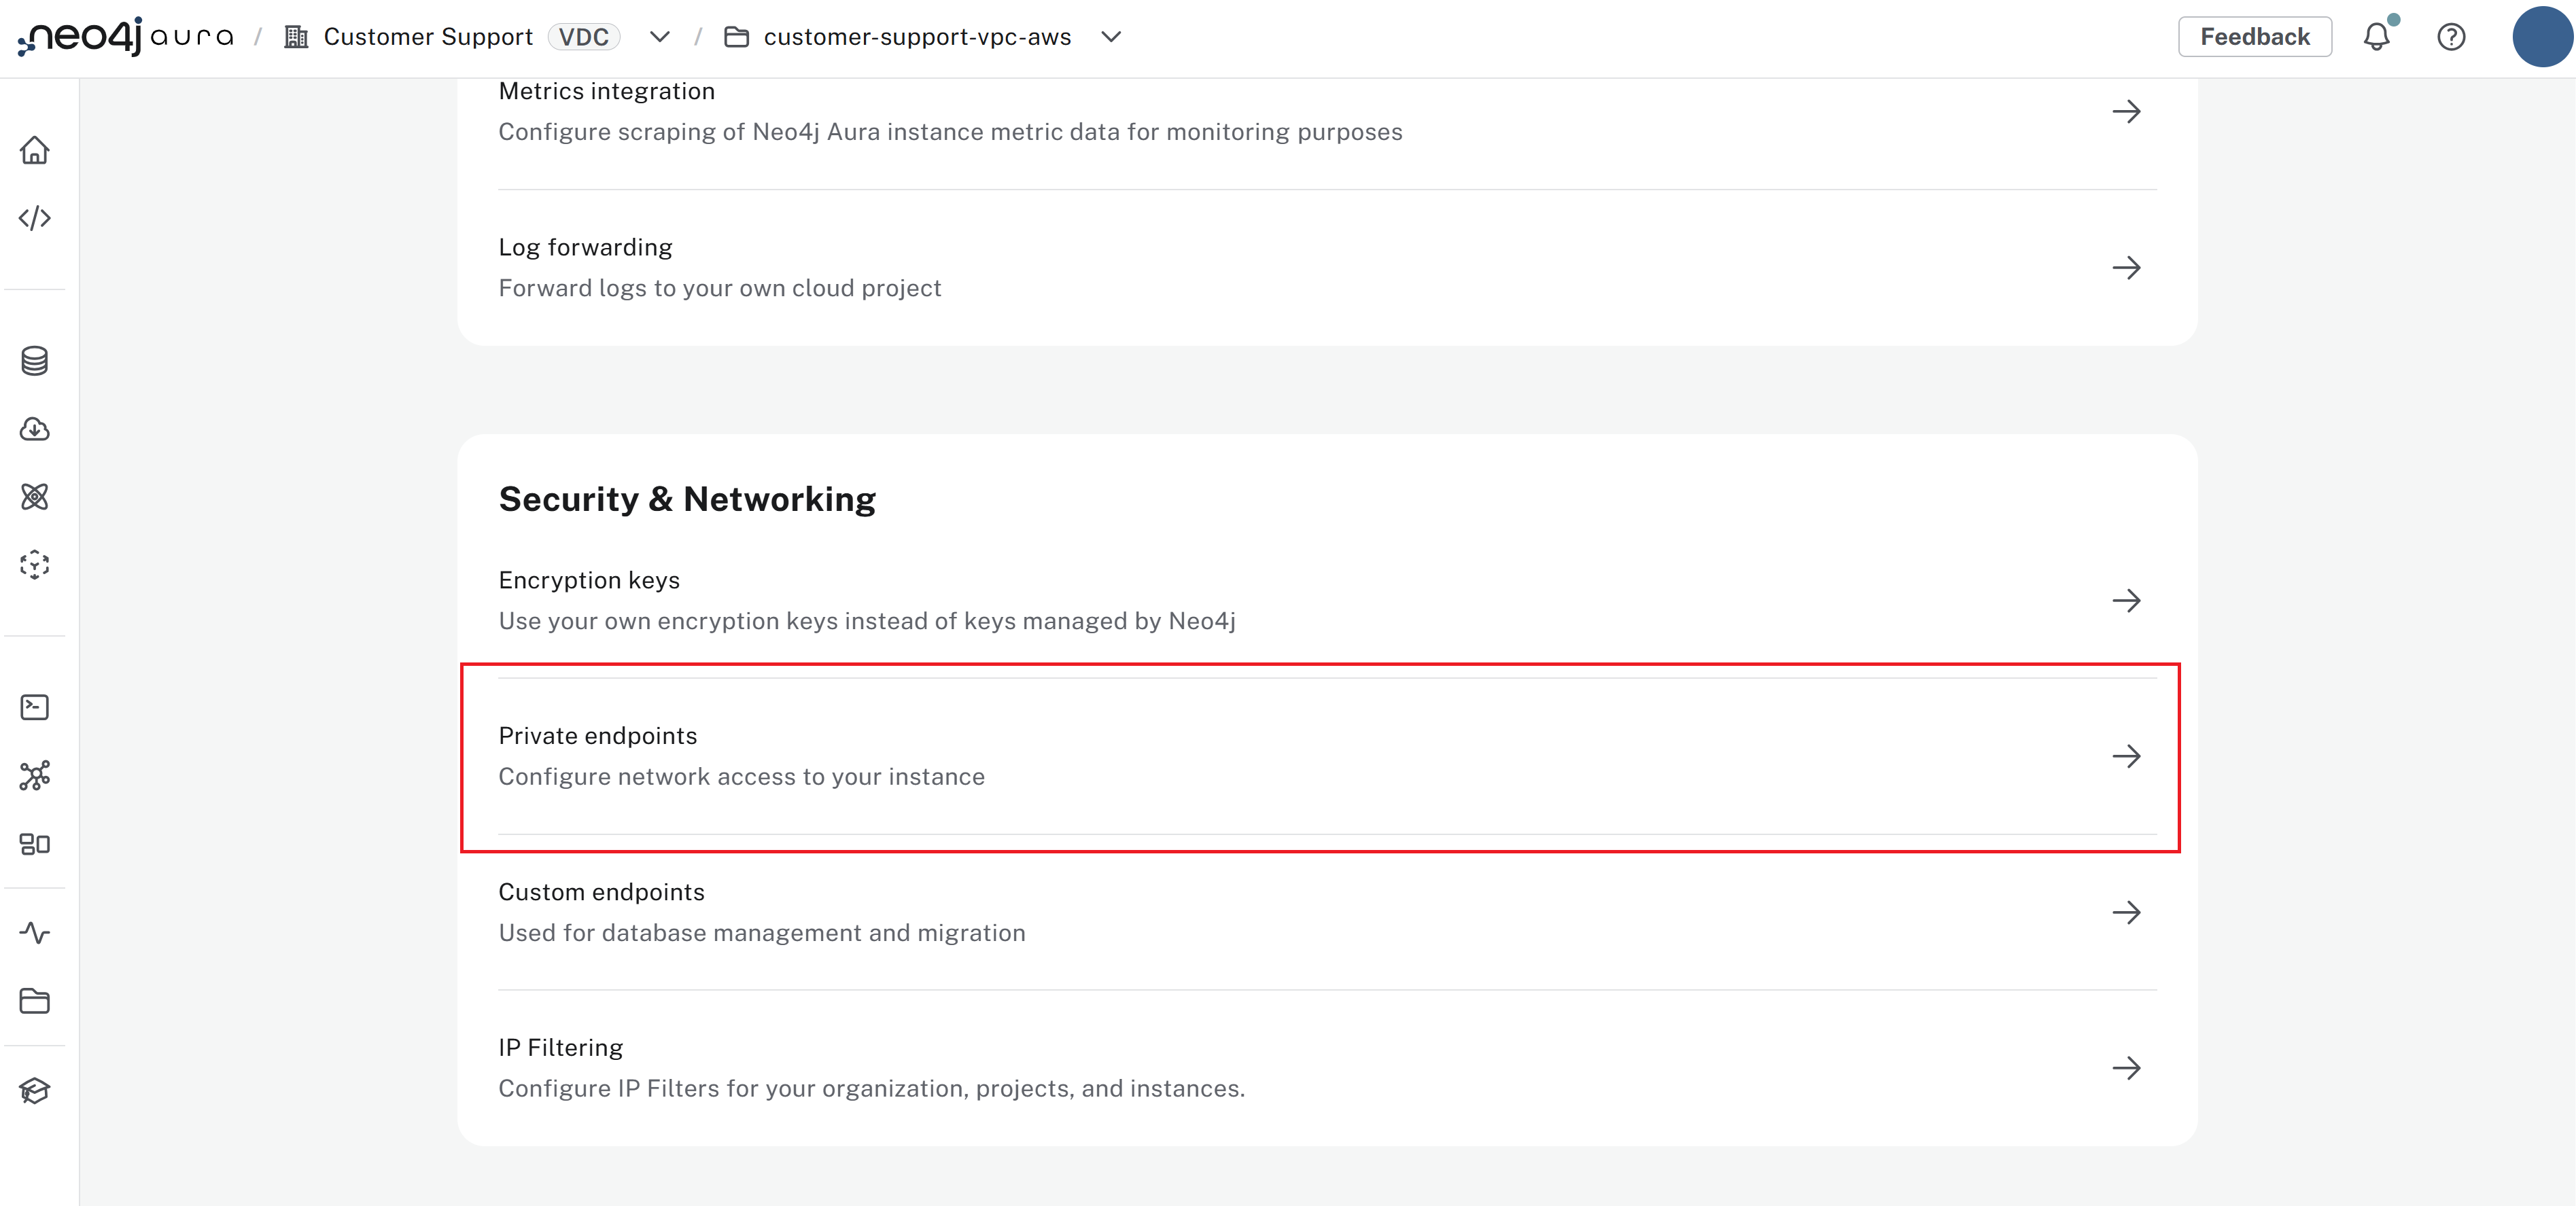
Task: Open the projects folder icon
Action: coord(35,1002)
